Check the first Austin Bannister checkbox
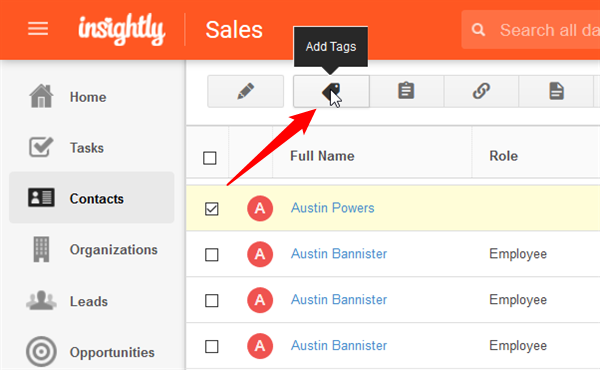The height and width of the screenshot is (370, 600). tap(212, 254)
